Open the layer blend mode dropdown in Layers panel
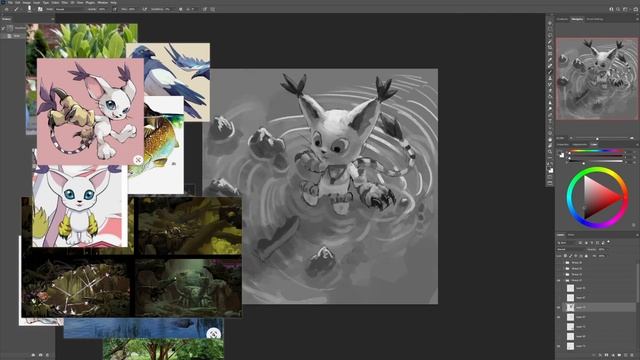 coord(571,249)
